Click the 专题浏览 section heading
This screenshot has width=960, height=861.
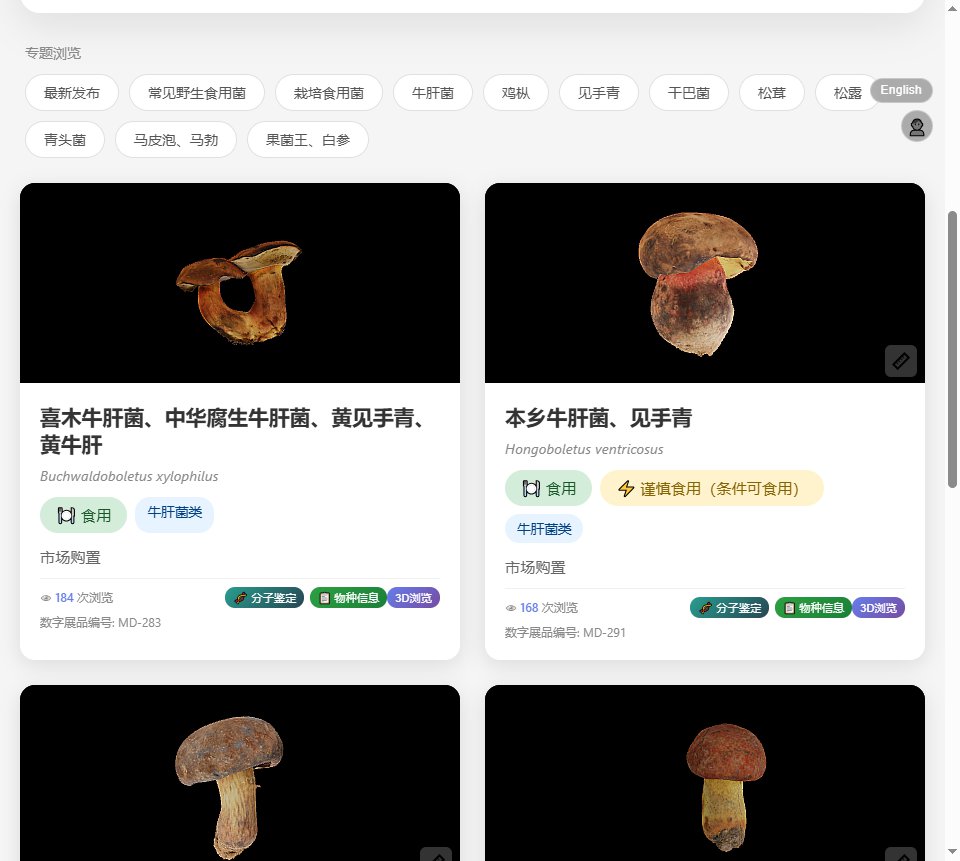click(53, 53)
